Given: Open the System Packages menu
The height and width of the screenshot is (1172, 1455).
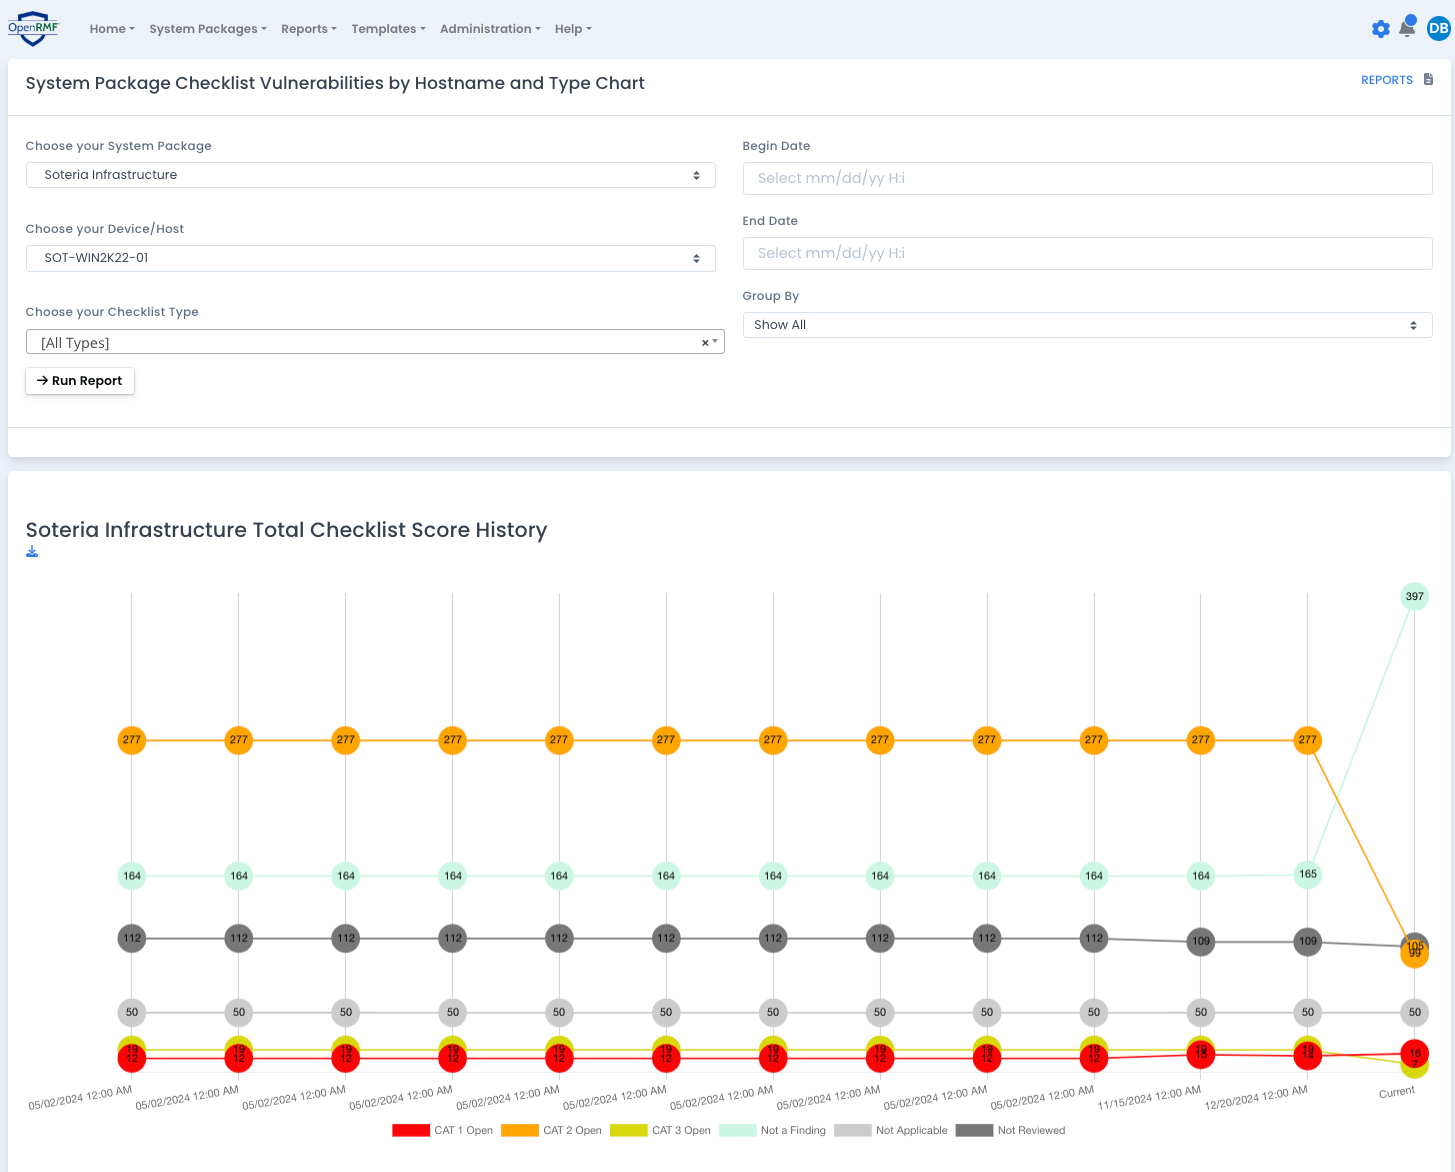Looking at the screenshot, I should pyautogui.click(x=208, y=29).
